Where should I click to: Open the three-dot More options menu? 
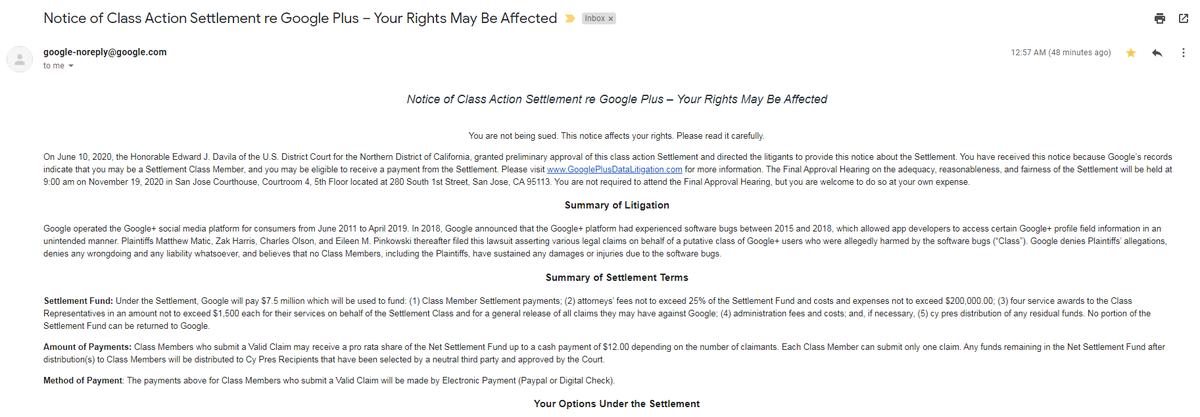pyautogui.click(x=1183, y=52)
